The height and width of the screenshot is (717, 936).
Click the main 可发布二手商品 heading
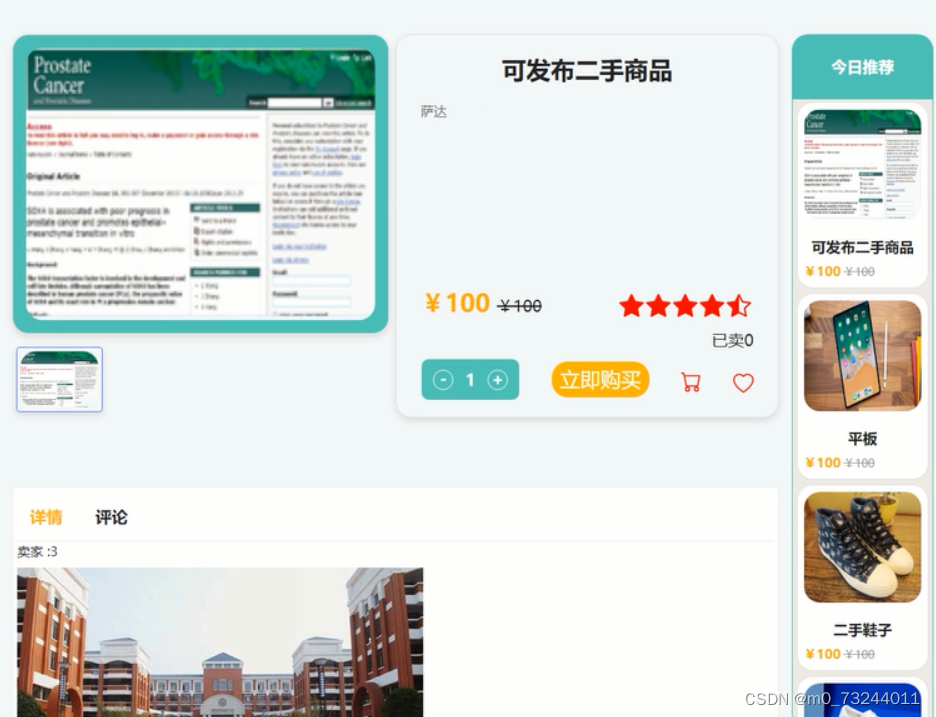click(587, 70)
